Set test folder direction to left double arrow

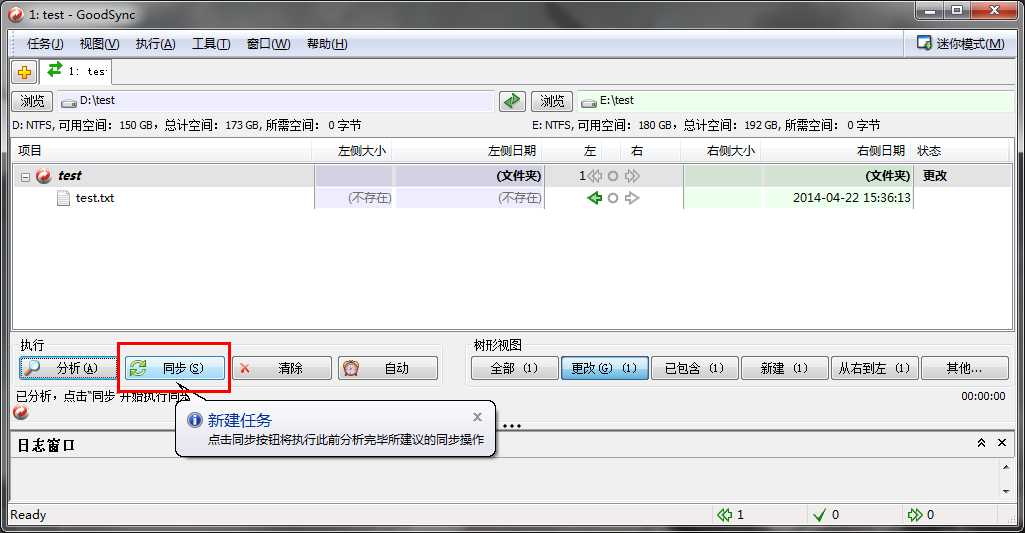(x=594, y=176)
